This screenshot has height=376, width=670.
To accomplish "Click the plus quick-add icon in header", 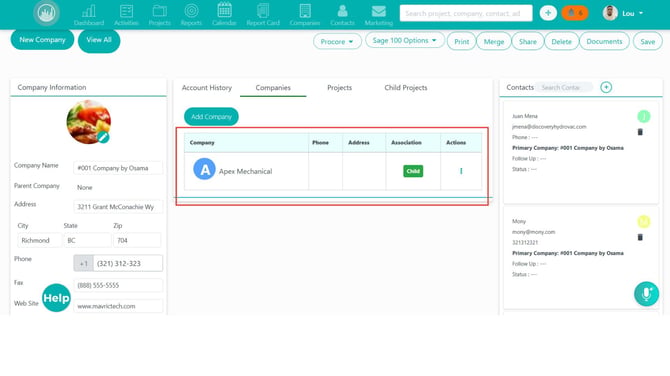I will pyautogui.click(x=548, y=13).
